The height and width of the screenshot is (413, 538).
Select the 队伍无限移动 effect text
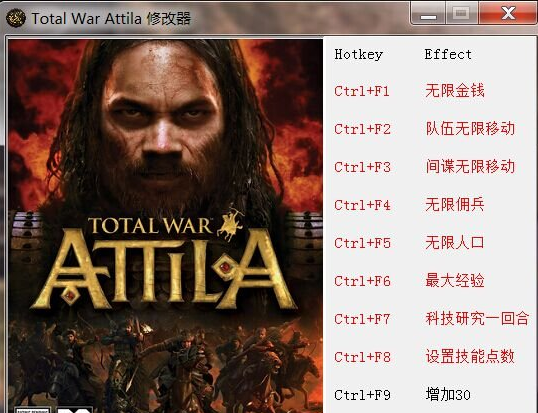click(470, 129)
